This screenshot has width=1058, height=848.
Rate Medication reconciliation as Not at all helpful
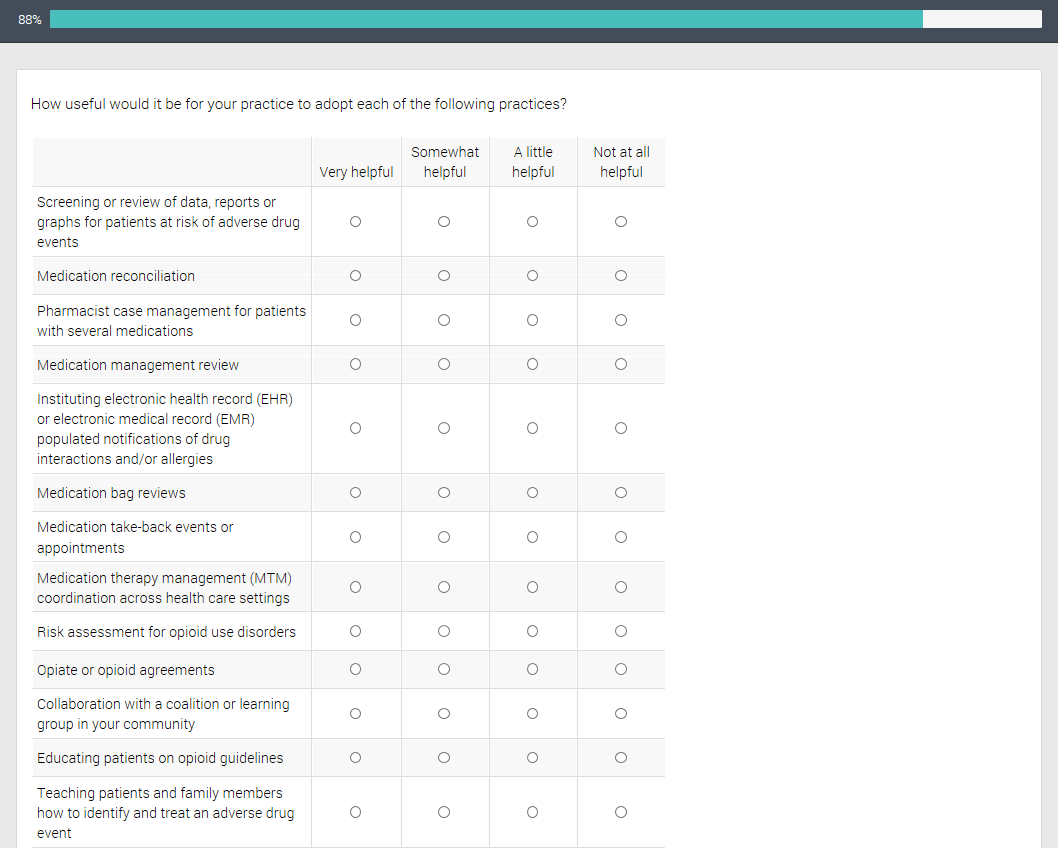[x=621, y=276]
